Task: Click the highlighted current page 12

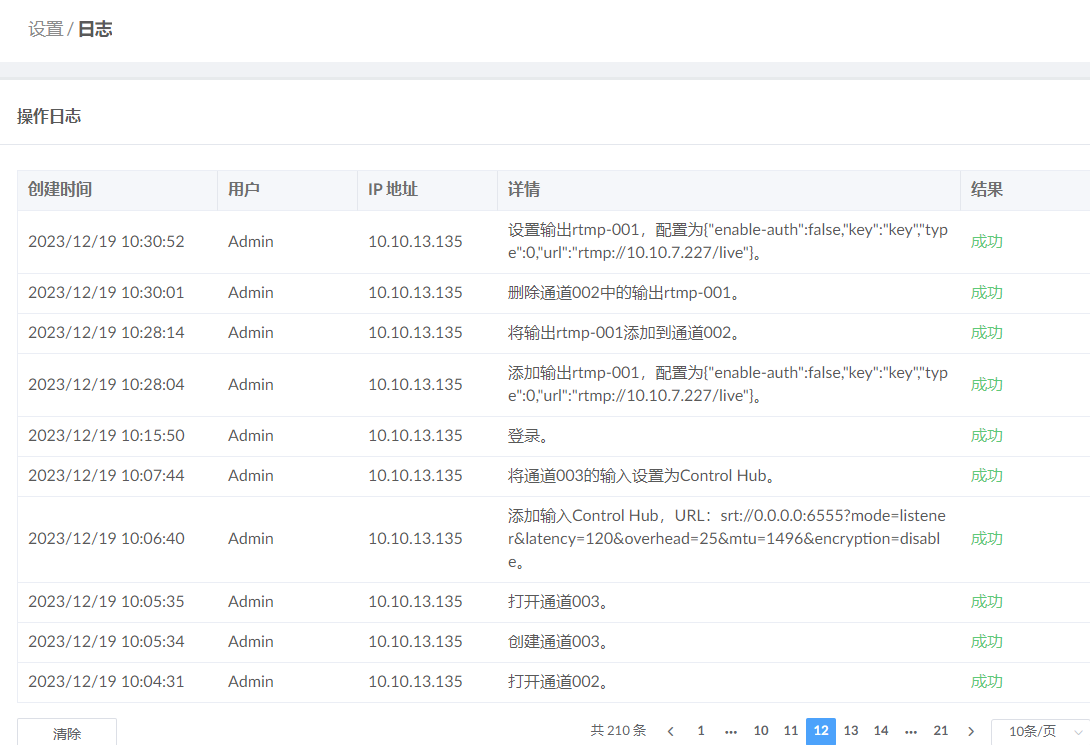Action: pyautogui.click(x=821, y=731)
